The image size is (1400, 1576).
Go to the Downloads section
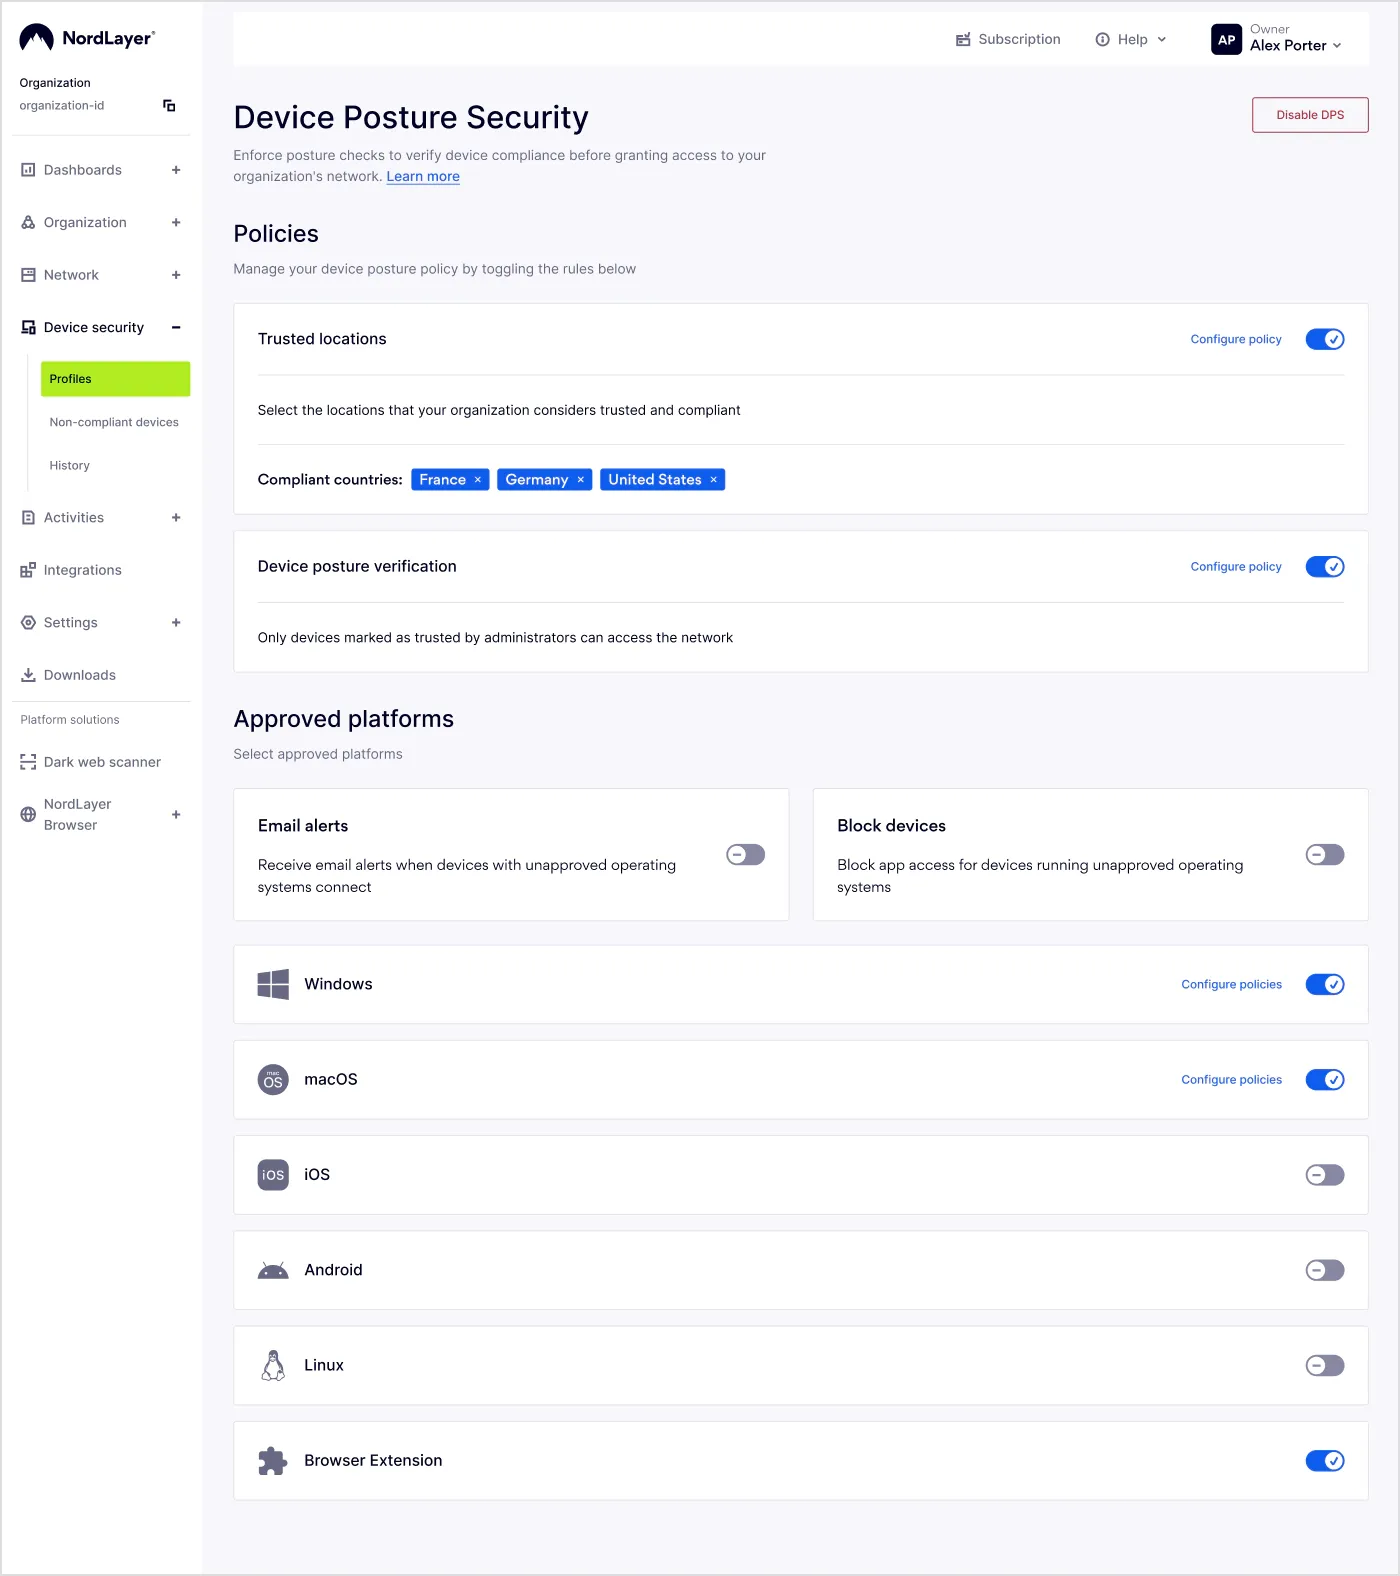click(x=79, y=675)
